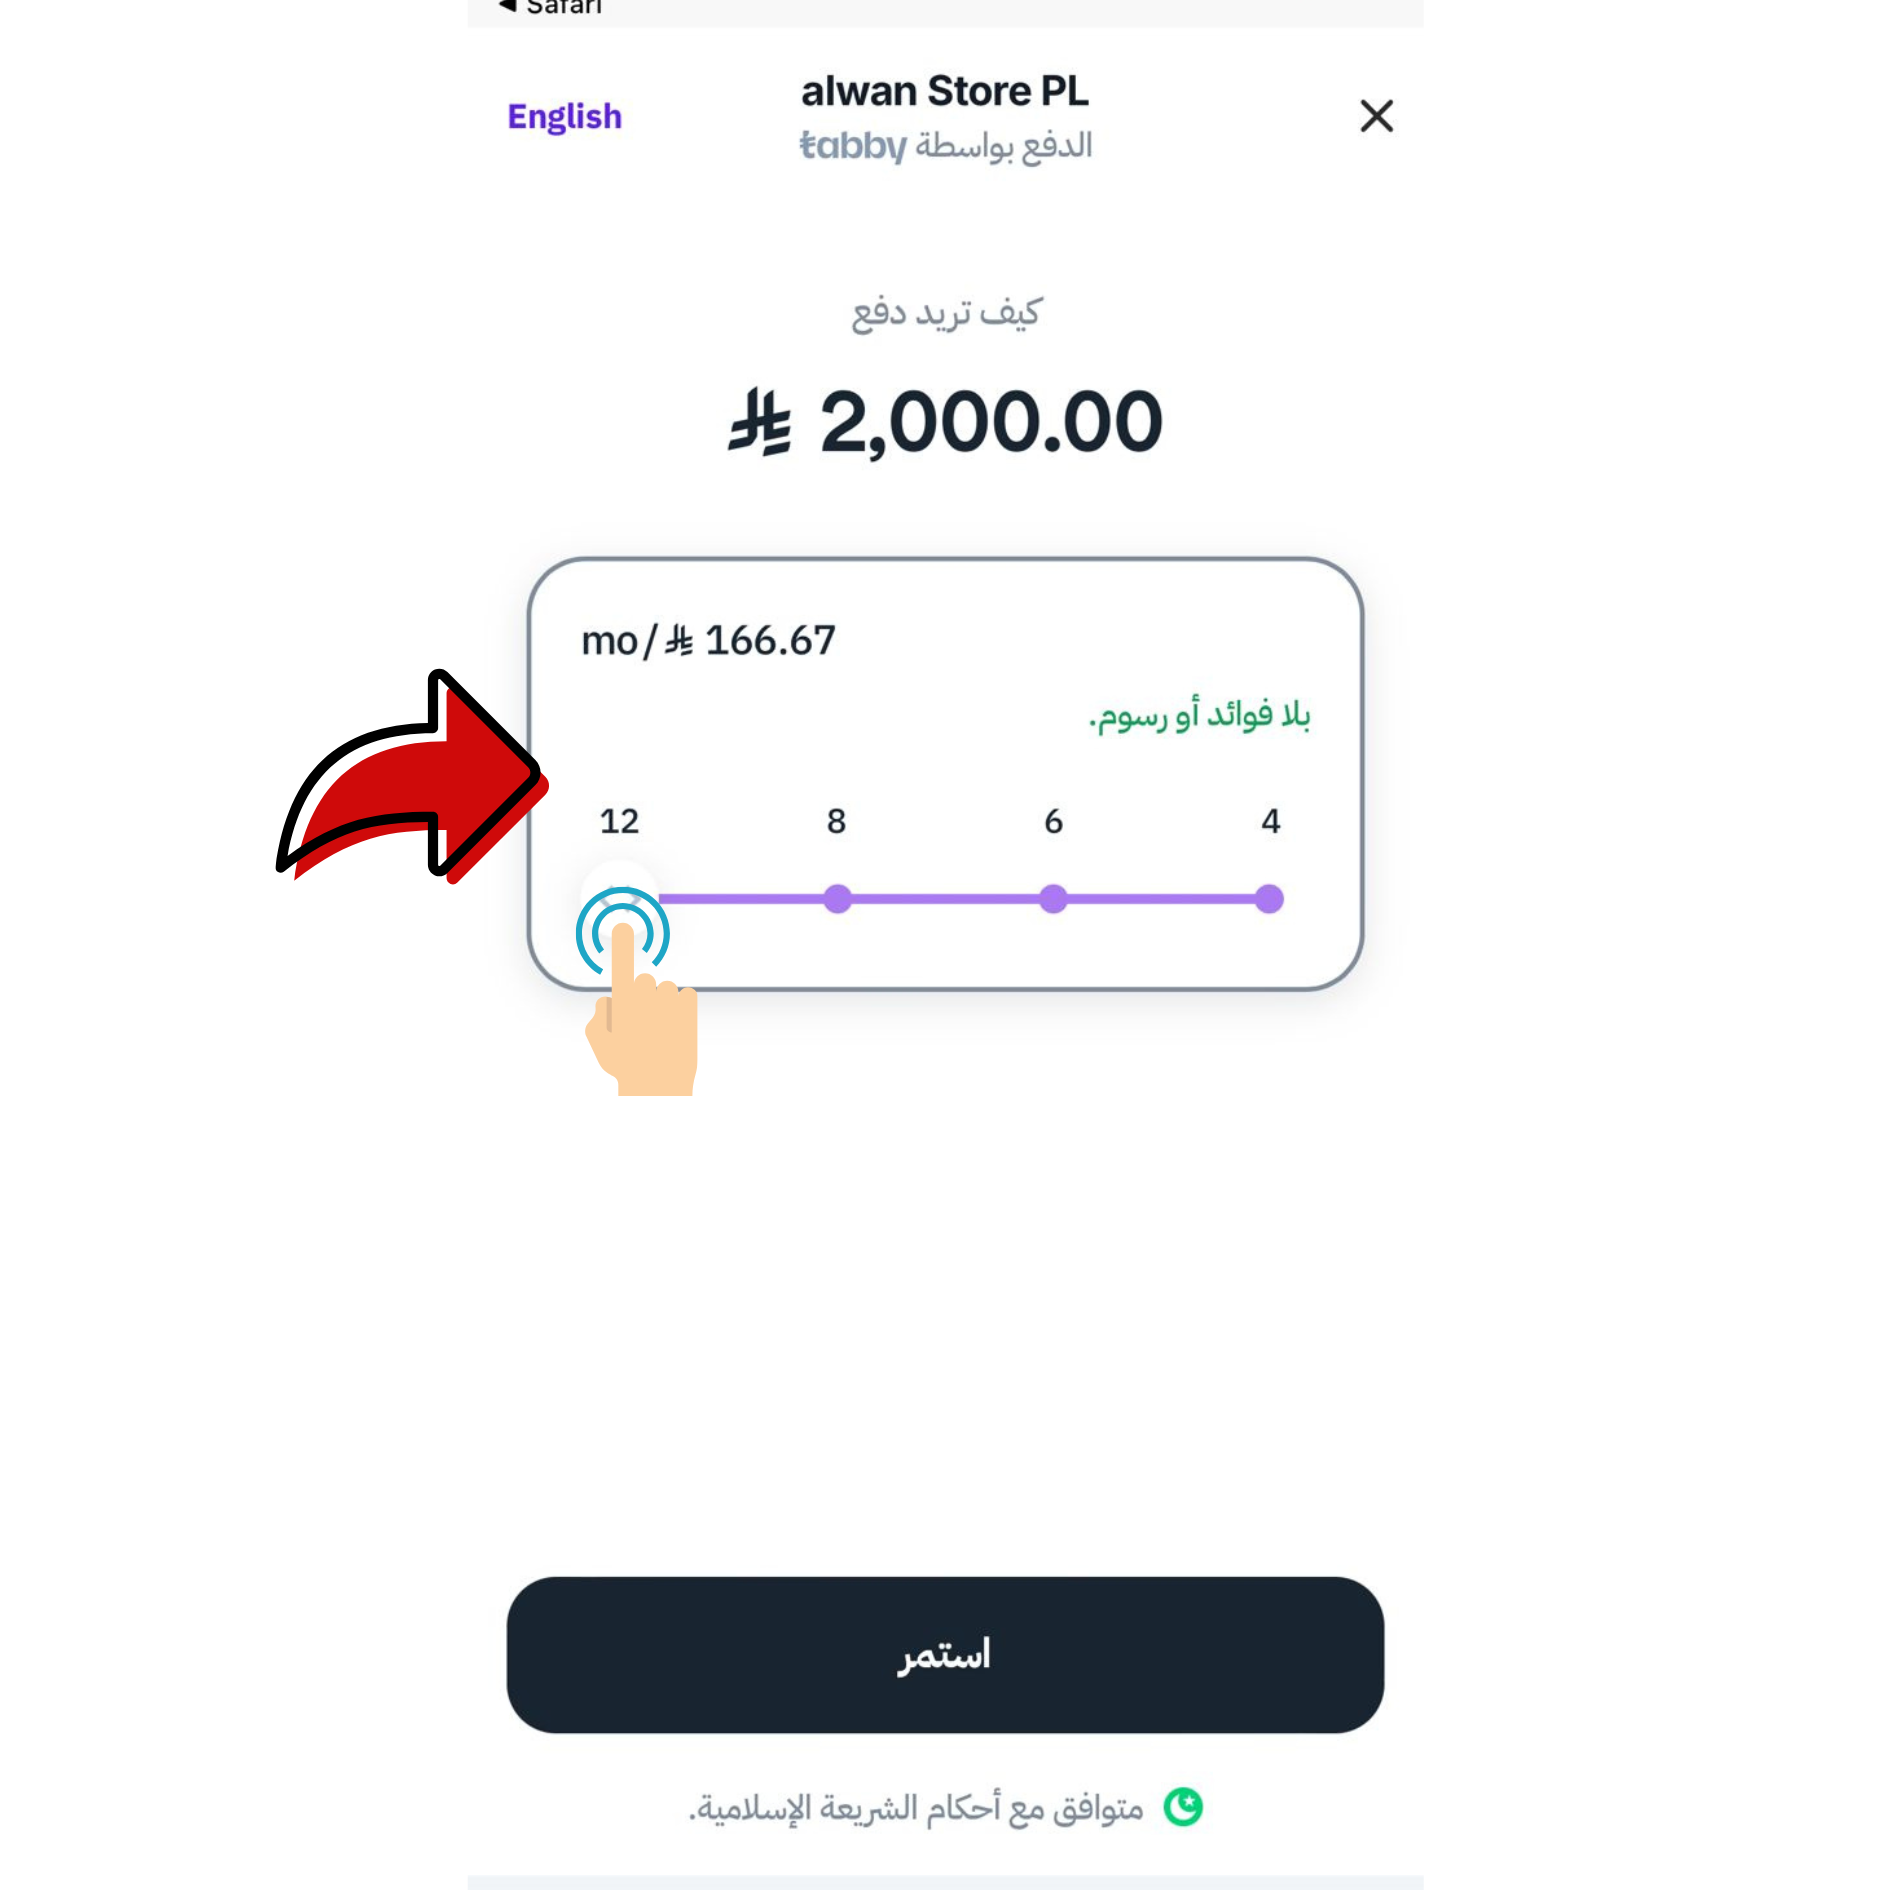Tap the 8 installments label
Image resolution: width=1890 pixels, height=1890 pixels.
(x=837, y=821)
